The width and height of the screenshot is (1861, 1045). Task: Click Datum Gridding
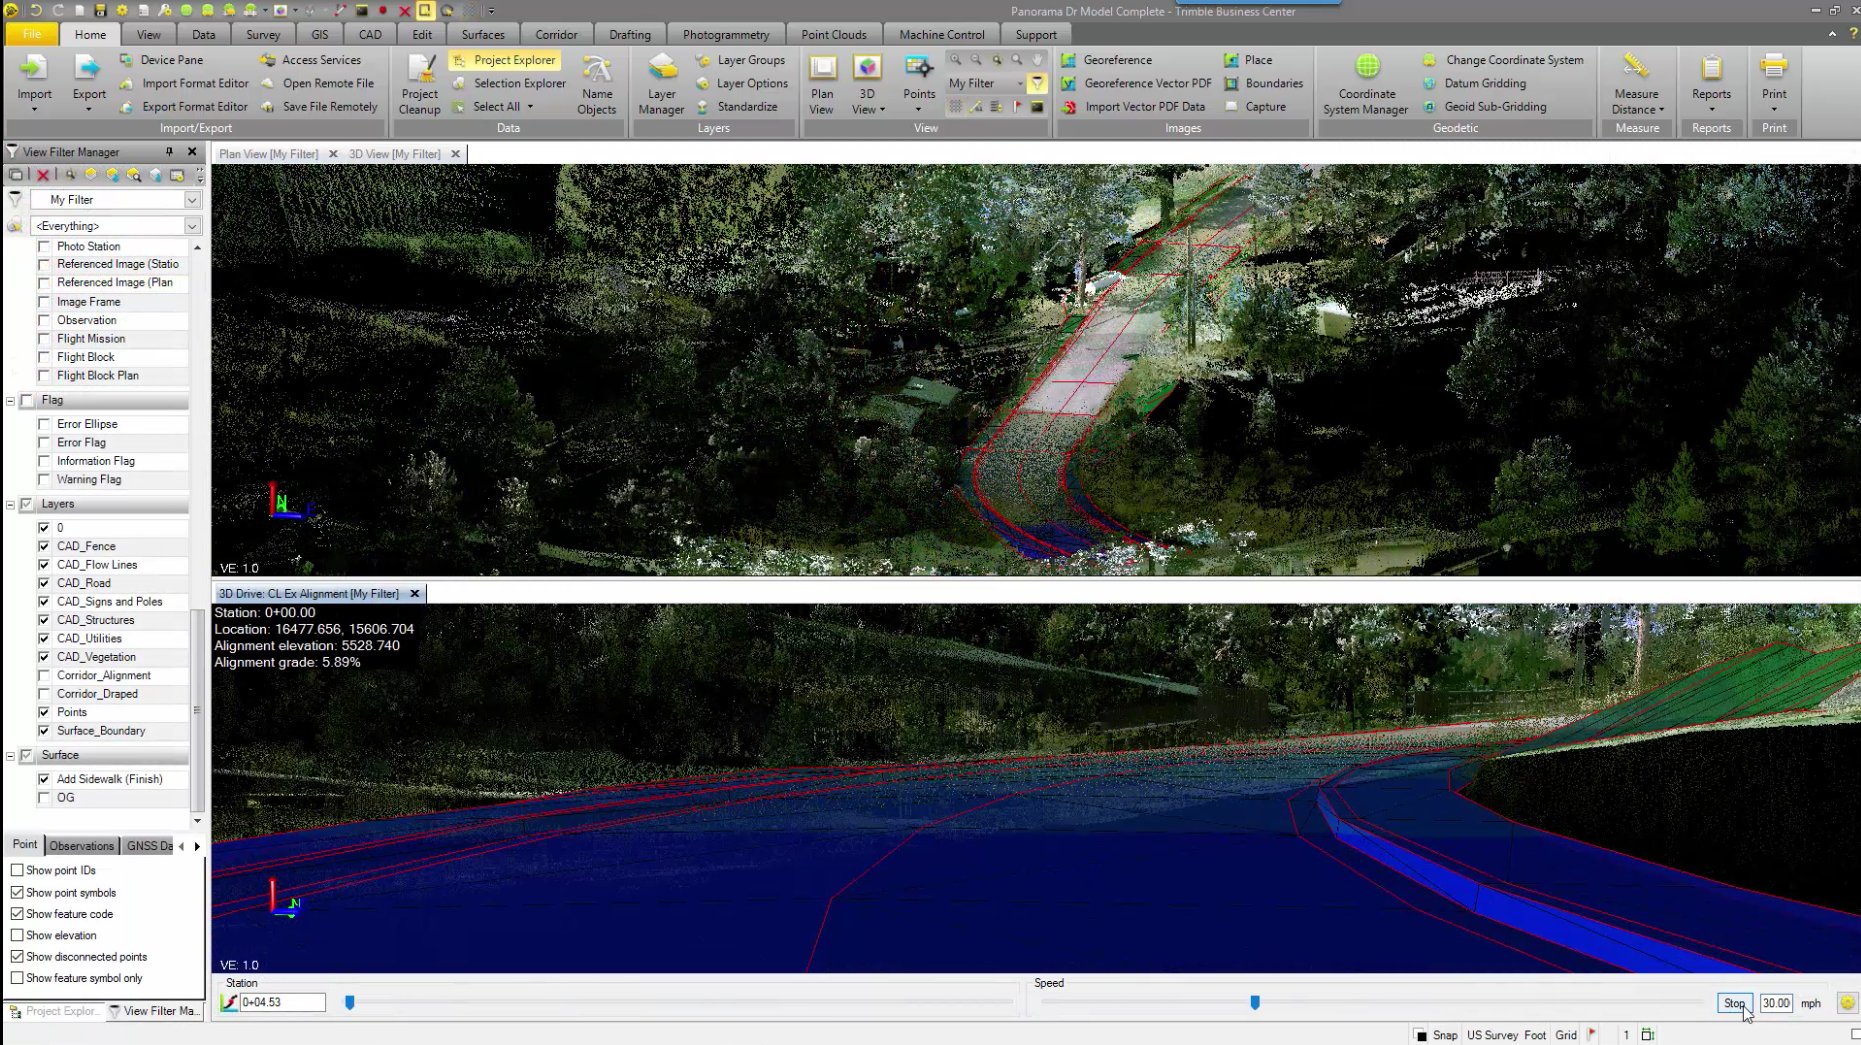[1473, 83]
